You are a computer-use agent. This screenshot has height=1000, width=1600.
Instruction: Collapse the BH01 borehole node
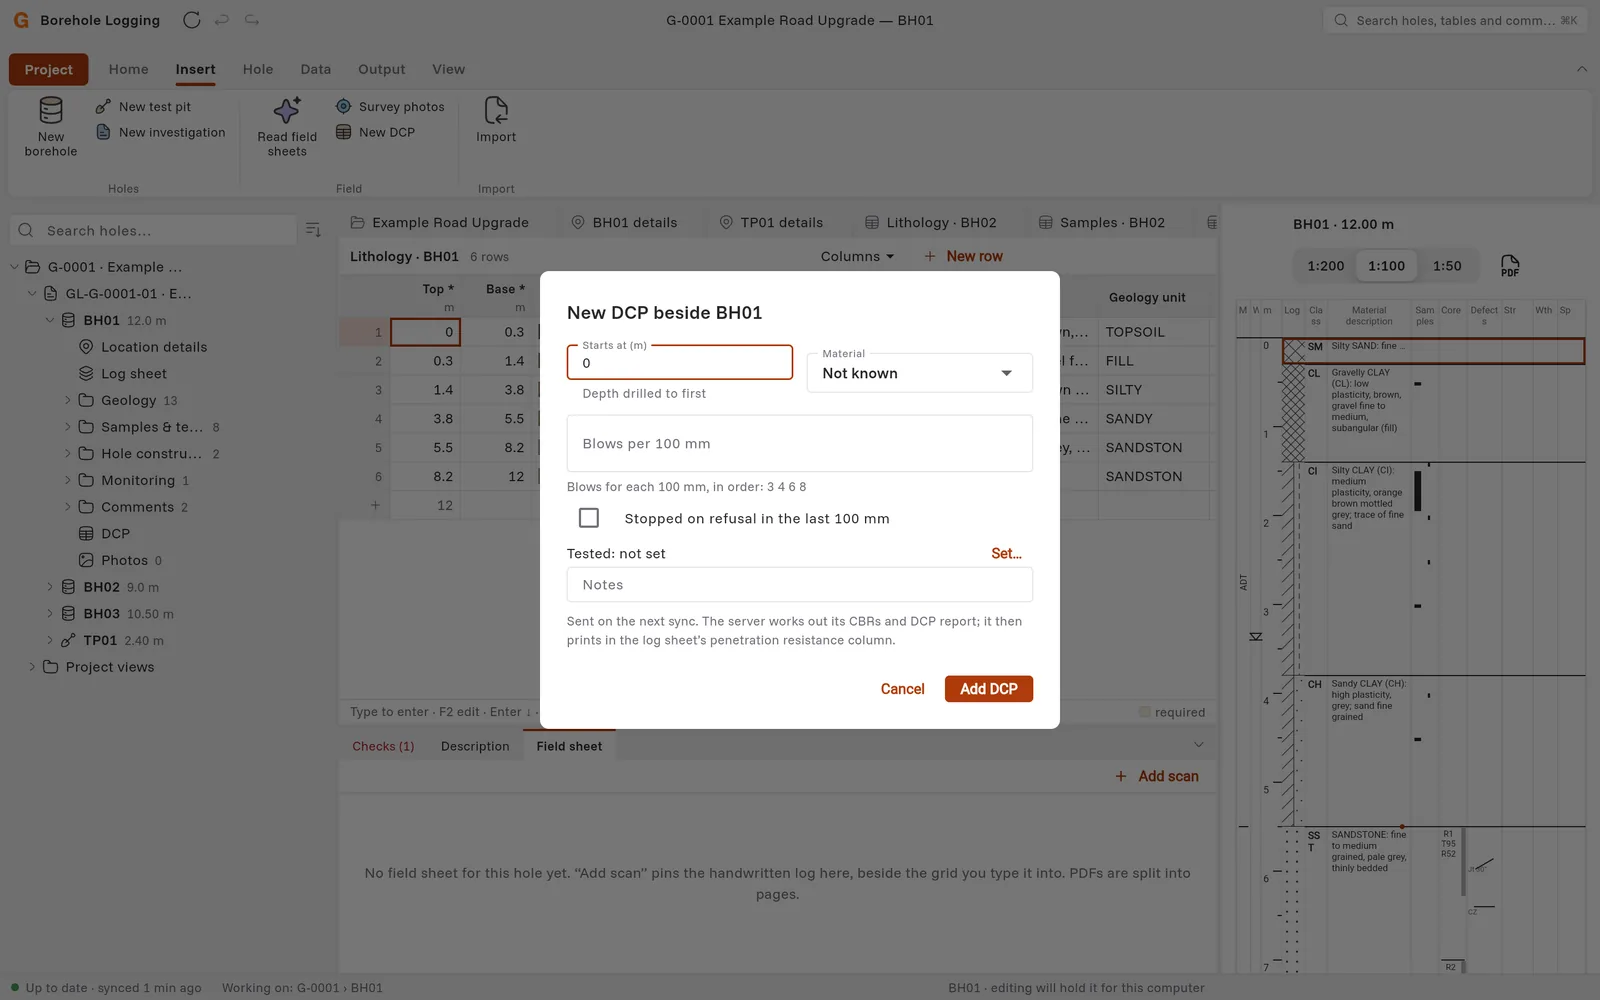pos(50,320)
